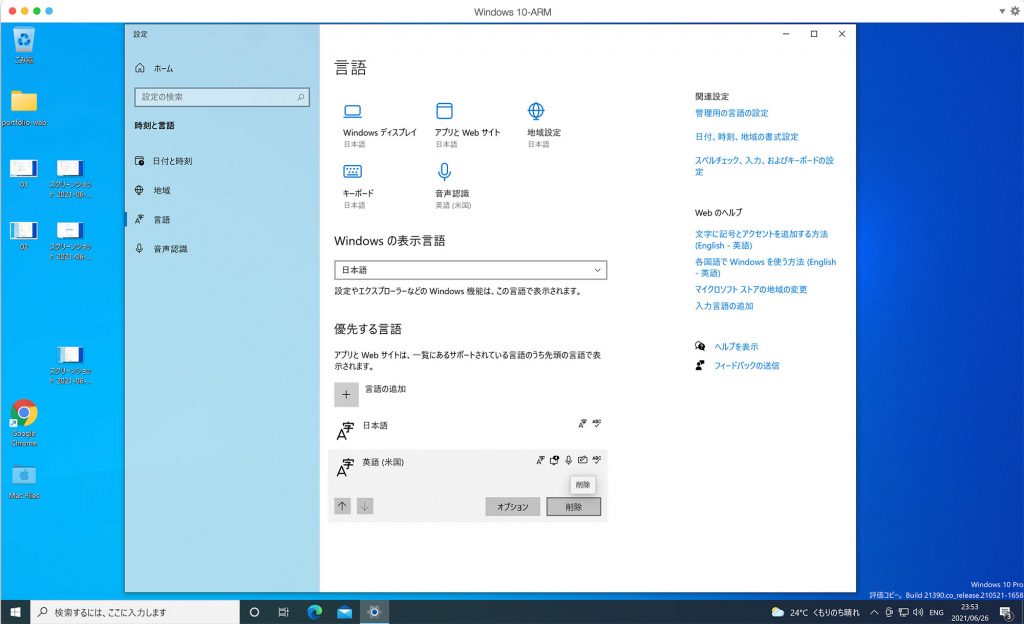
Task: Open Task View on the taskbar
Action: pos(283,612)
